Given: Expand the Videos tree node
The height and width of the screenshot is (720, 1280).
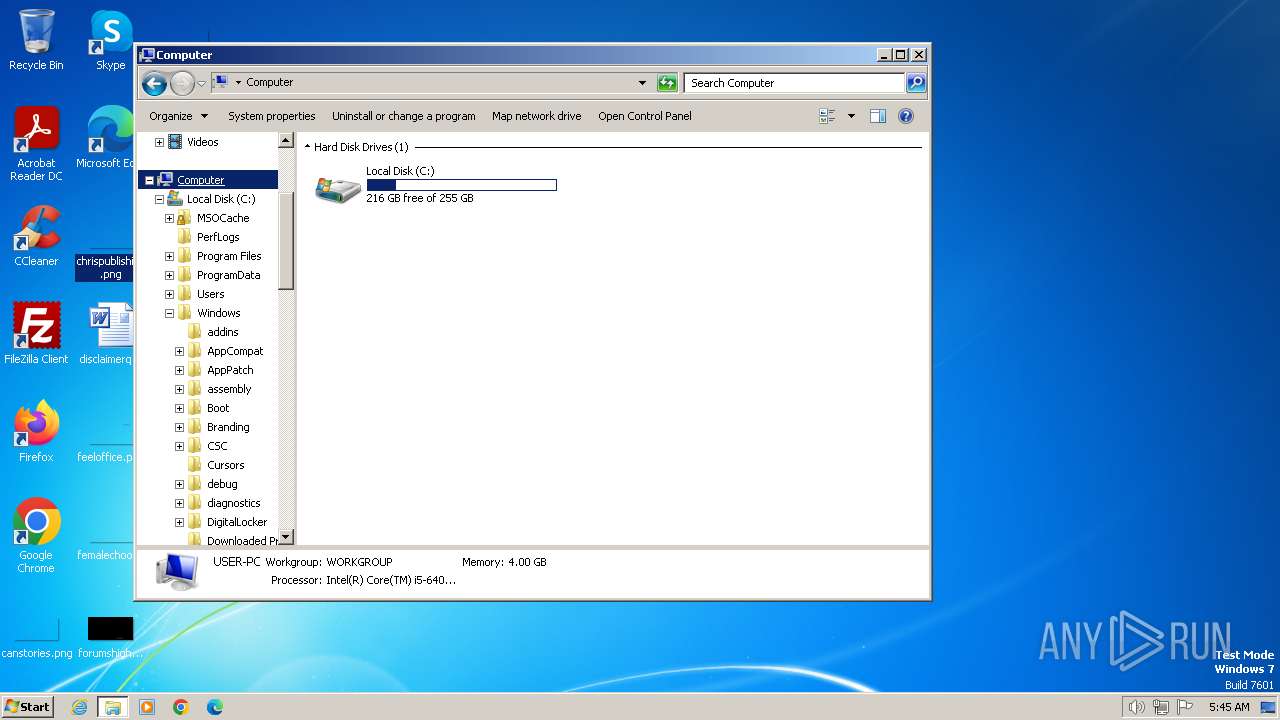Looking at the screenshot, I should pos(159,142).
